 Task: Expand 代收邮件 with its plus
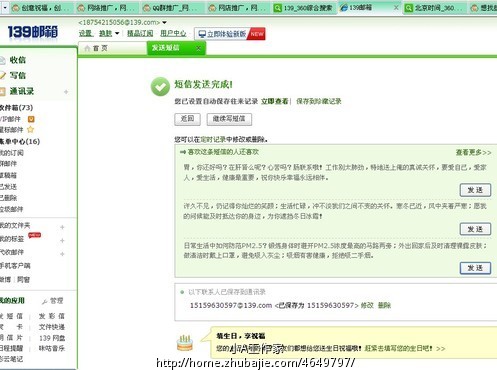click(62, 254)
